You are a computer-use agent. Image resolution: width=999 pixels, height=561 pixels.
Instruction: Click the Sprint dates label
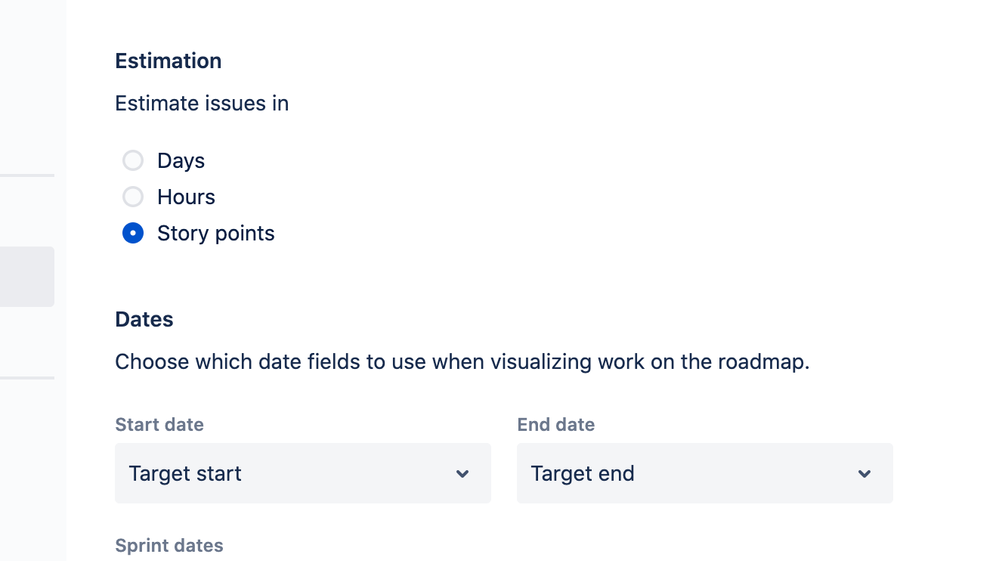[169, 546]
